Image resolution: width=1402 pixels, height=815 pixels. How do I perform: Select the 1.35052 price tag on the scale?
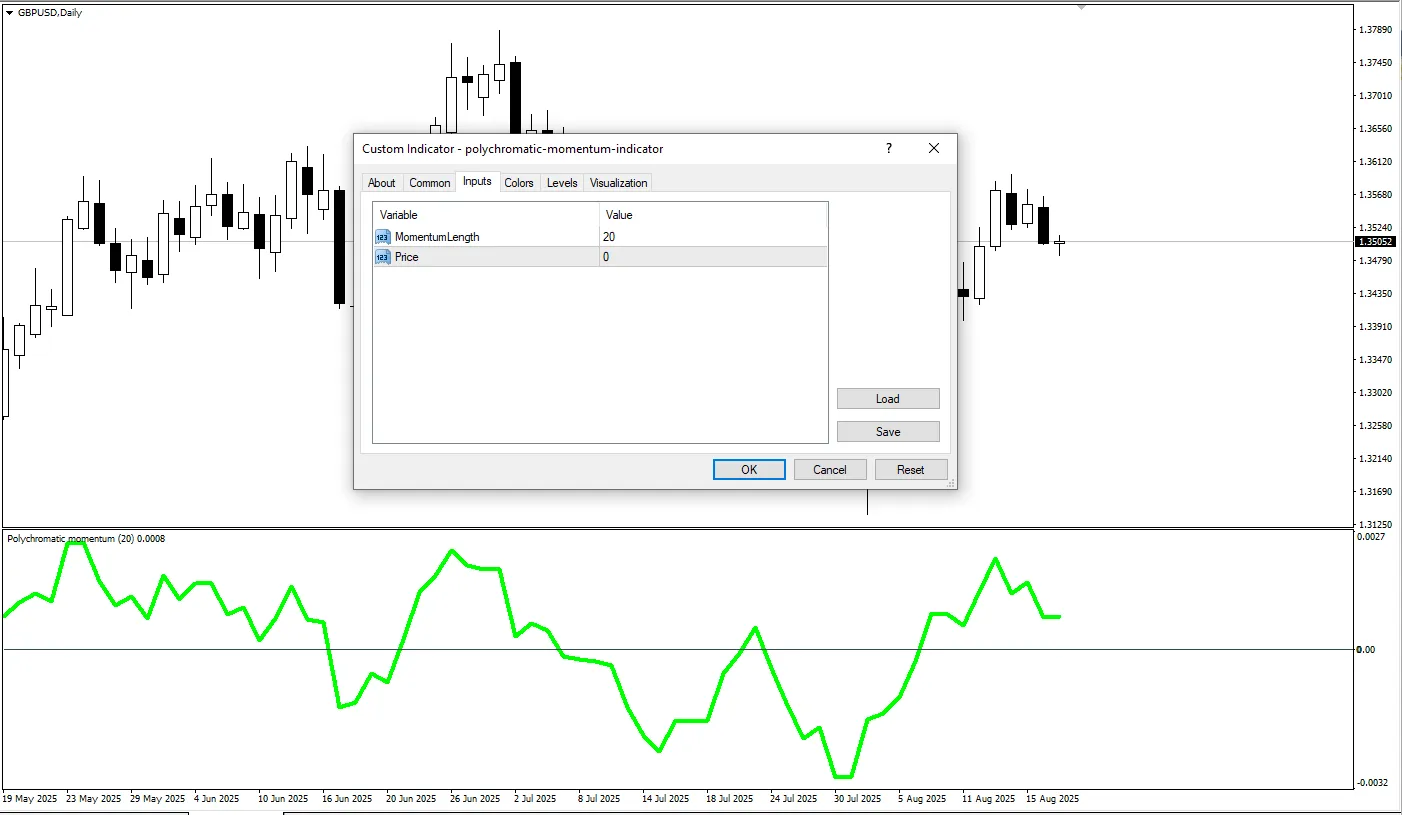pos(1374,241)
